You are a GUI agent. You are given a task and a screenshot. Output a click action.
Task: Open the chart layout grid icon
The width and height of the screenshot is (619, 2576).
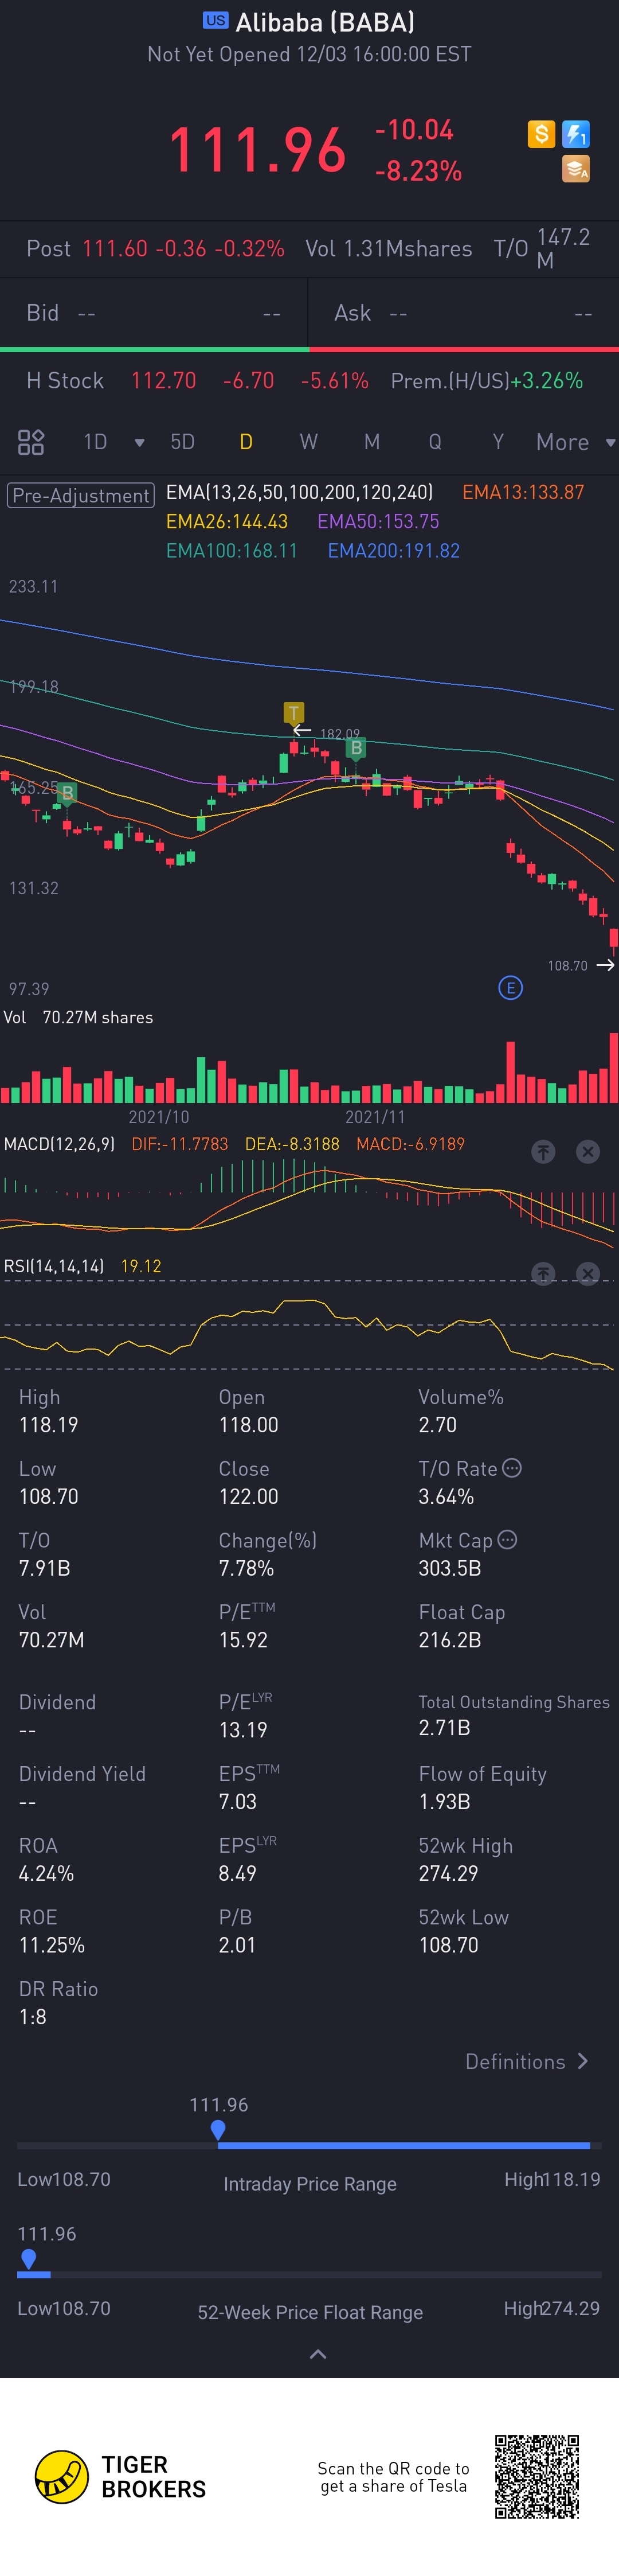click(x=31, y=442)
